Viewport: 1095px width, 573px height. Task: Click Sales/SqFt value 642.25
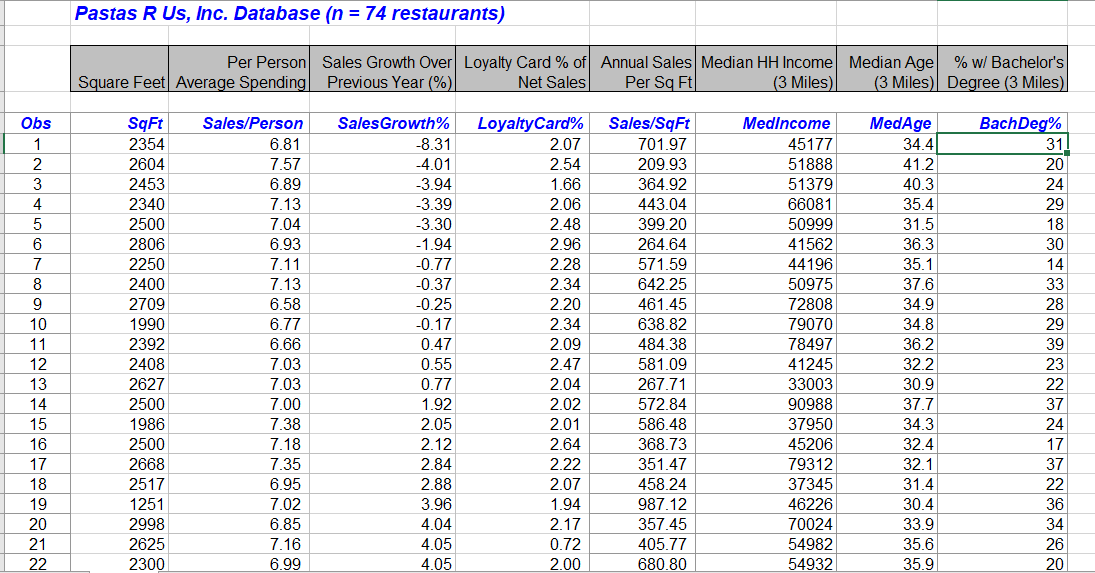[642, 285]
